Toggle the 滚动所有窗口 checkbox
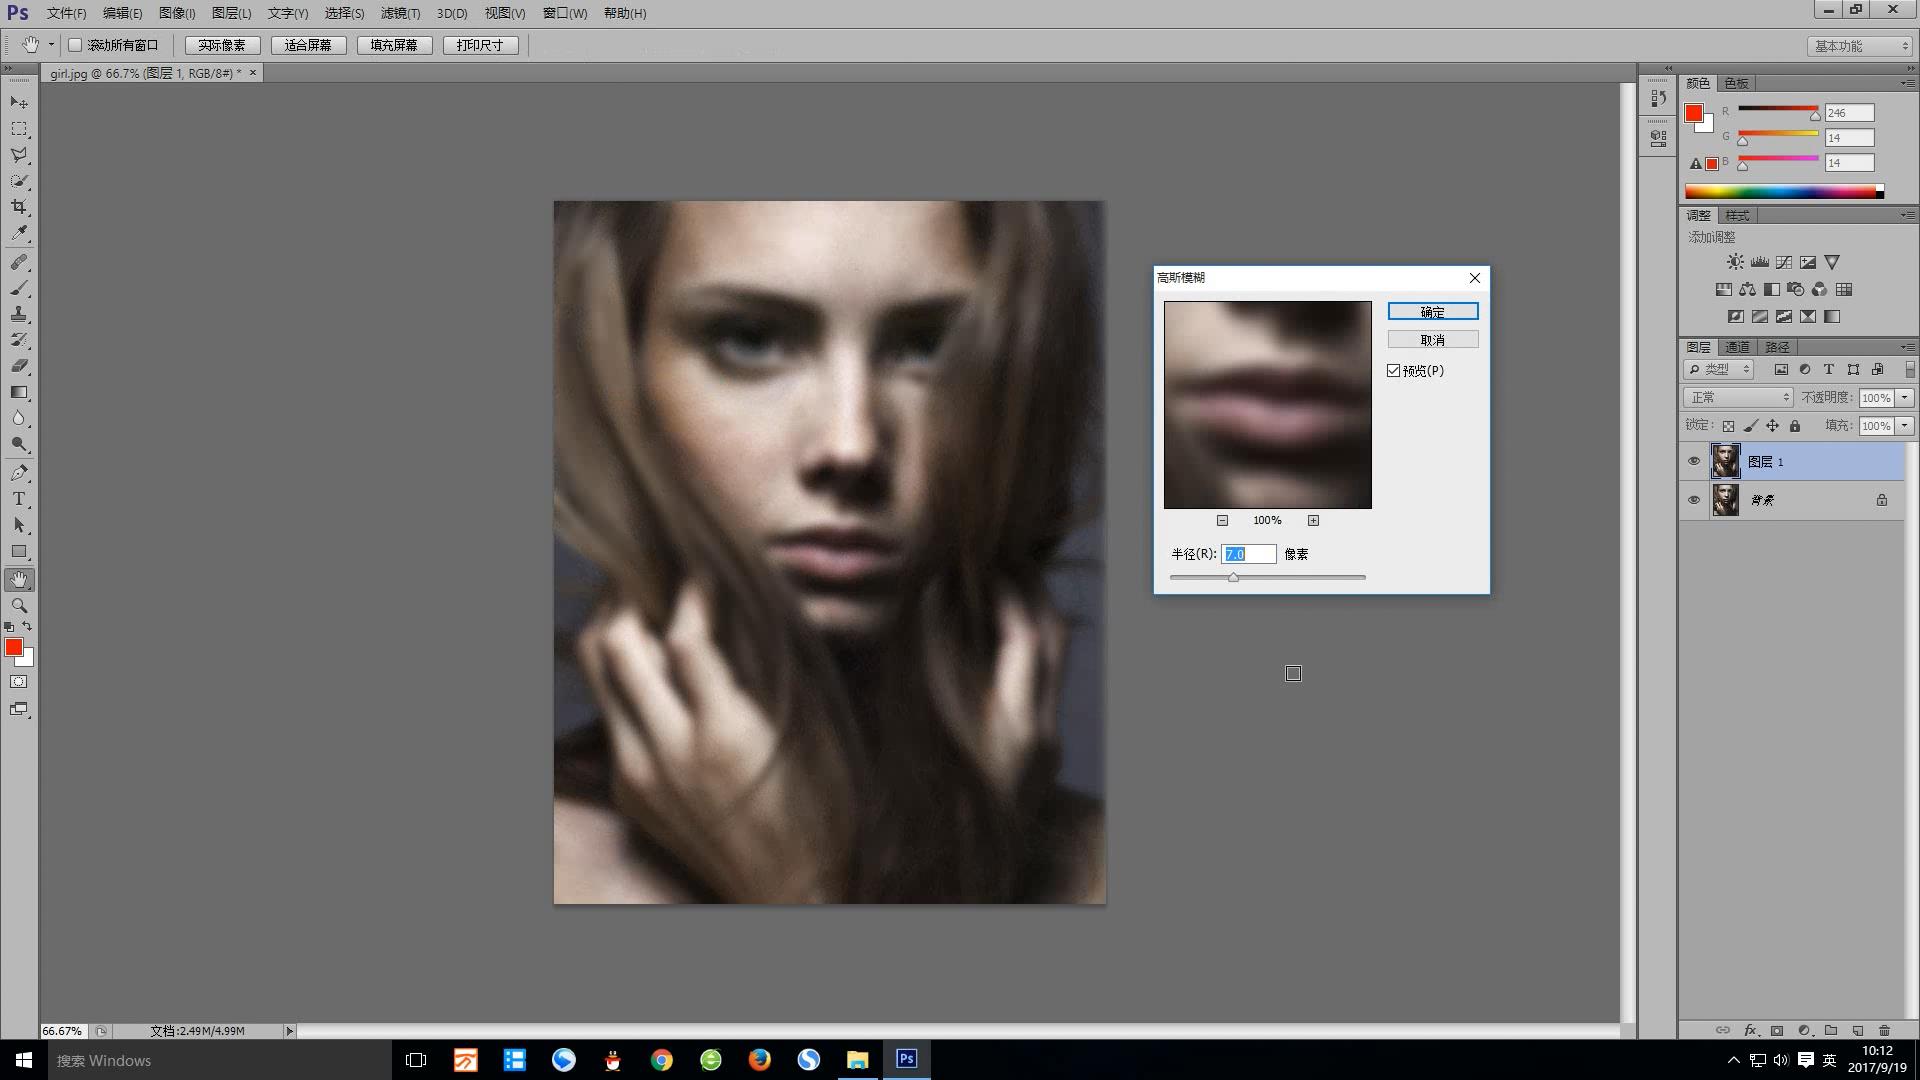This screenshot has width=1920, height=1080. coord(75,45)
